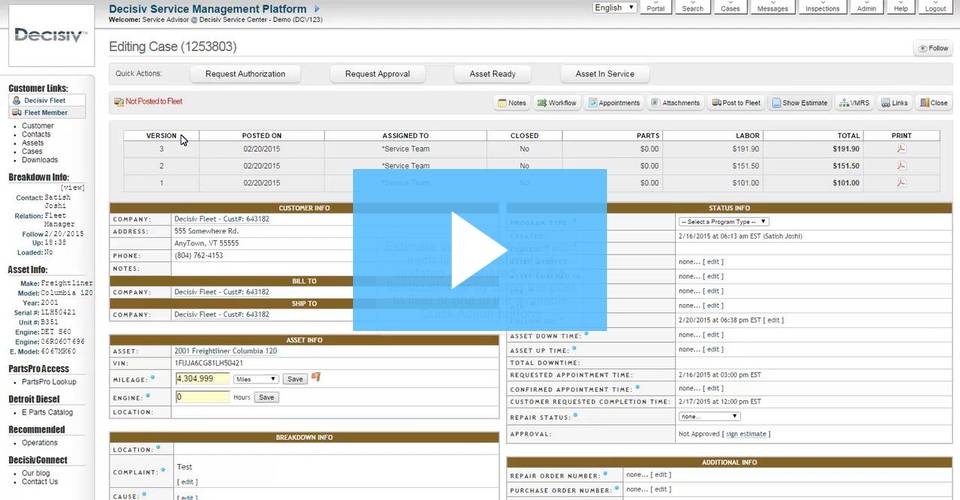Image resolution: width=960 pixels, height=500 pixels.
Task: Open Appointments
Action: point(614,103)
